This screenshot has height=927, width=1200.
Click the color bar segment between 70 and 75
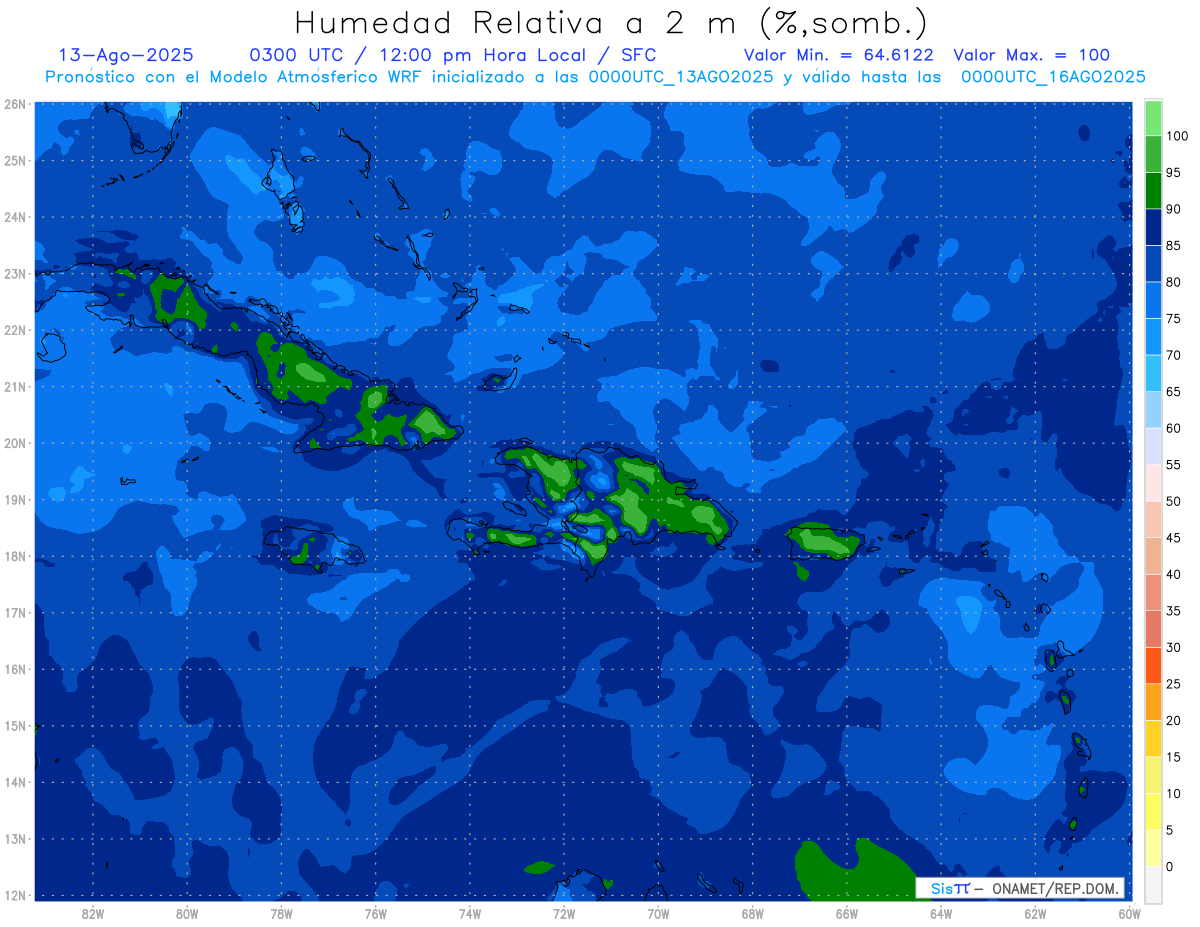pyautogui.click(x=1152, y=337)
